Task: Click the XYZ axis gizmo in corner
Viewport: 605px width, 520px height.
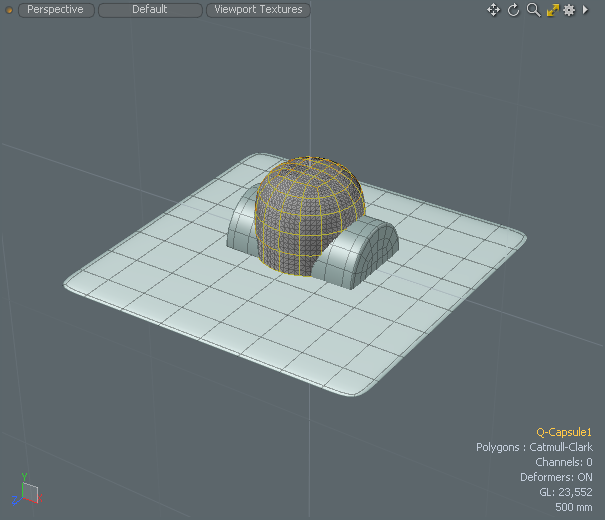Action: pos(27,490)
